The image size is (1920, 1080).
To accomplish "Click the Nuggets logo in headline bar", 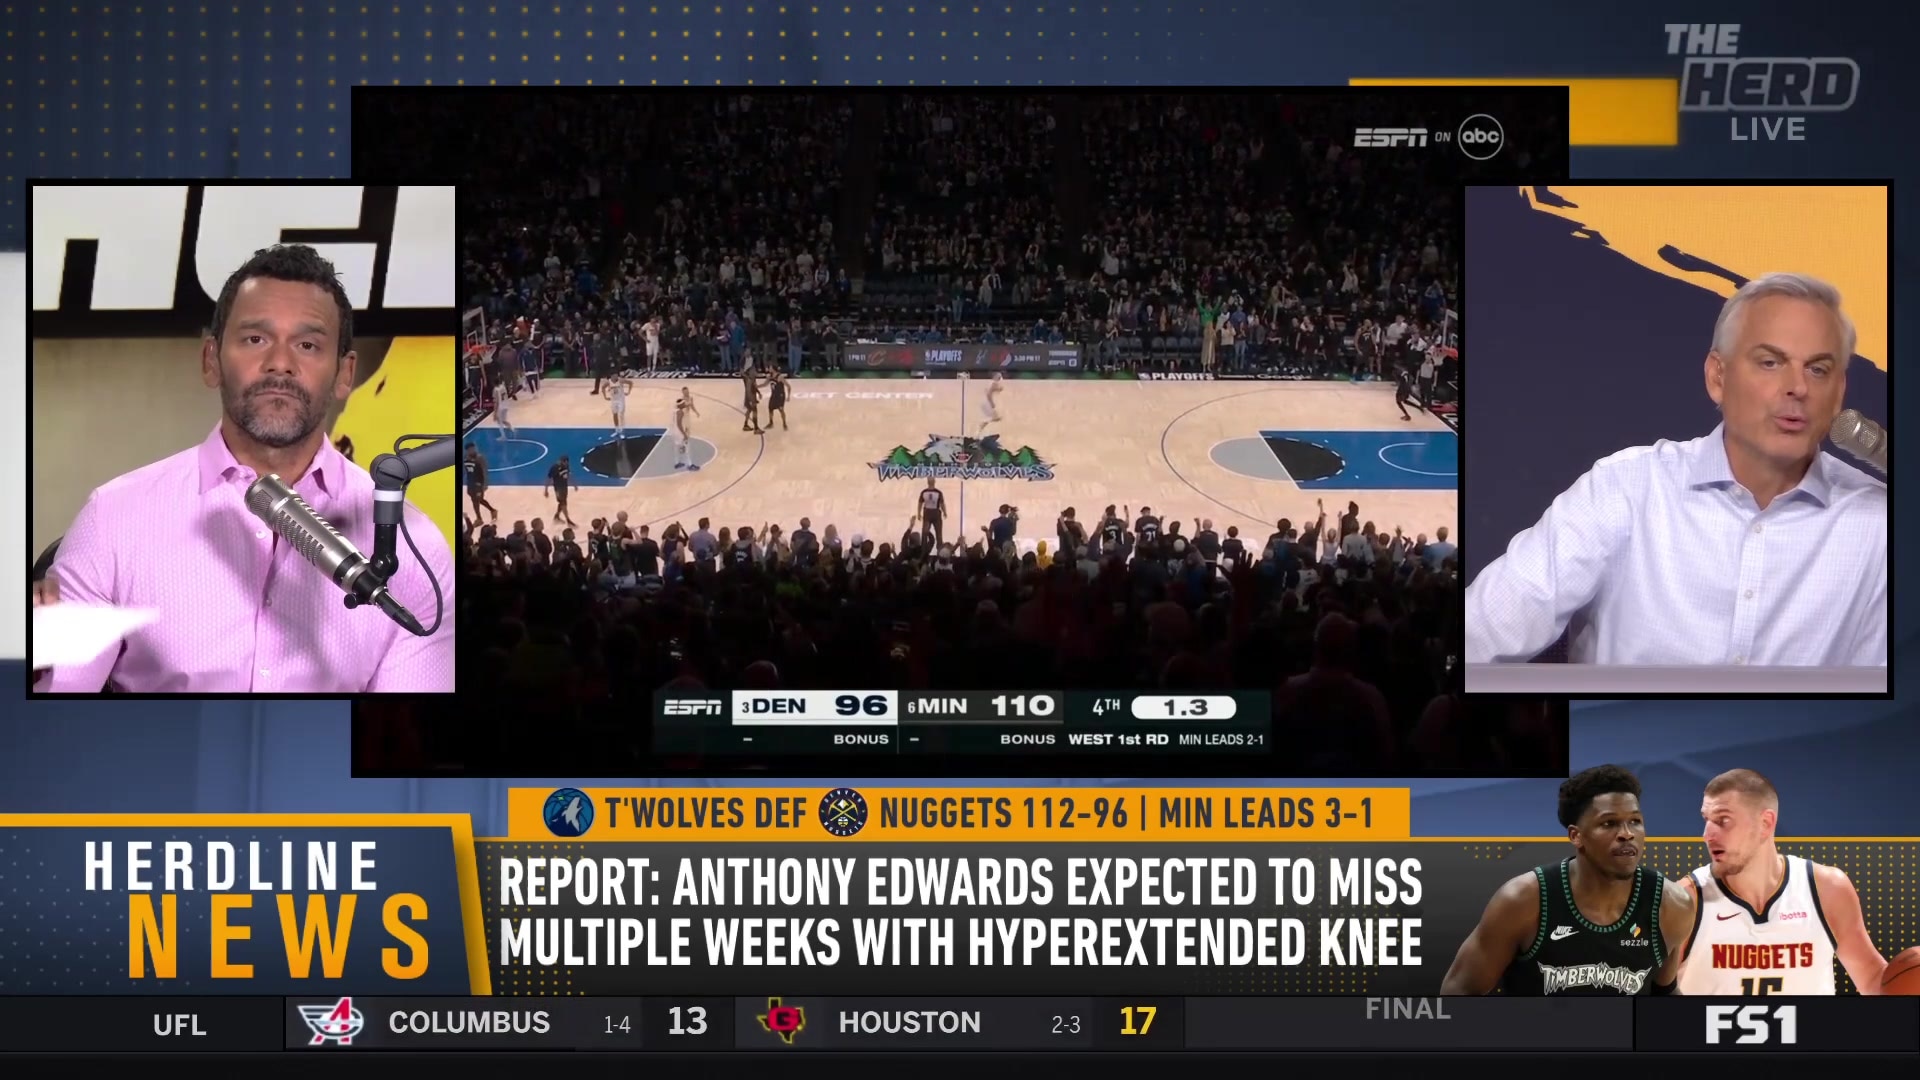I will (843, 813).
